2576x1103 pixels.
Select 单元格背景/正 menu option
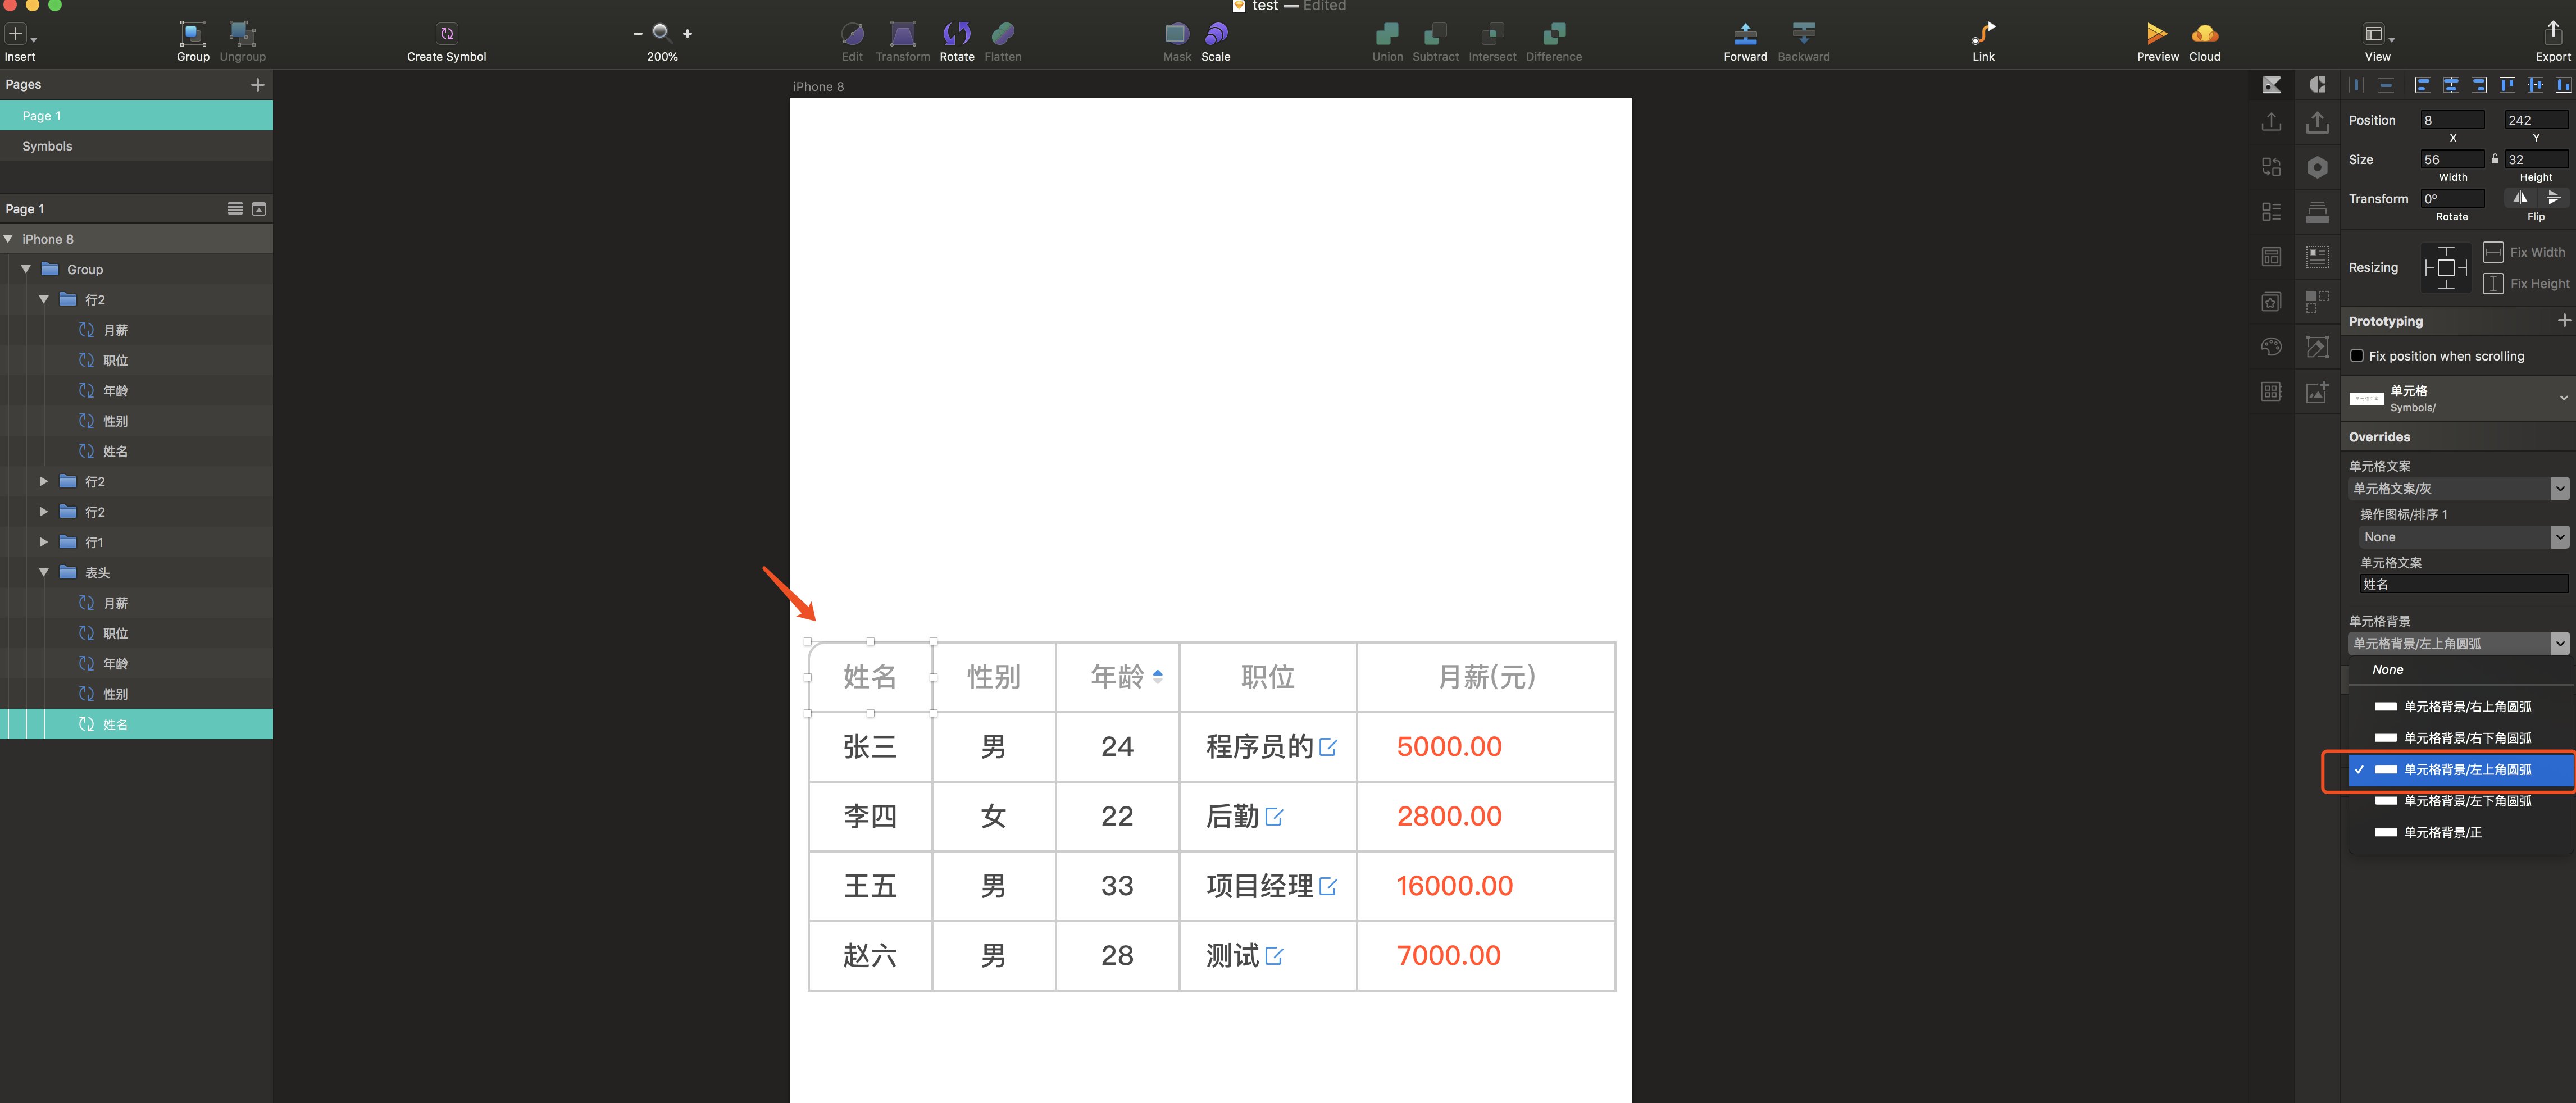[x=2442, y=833]
